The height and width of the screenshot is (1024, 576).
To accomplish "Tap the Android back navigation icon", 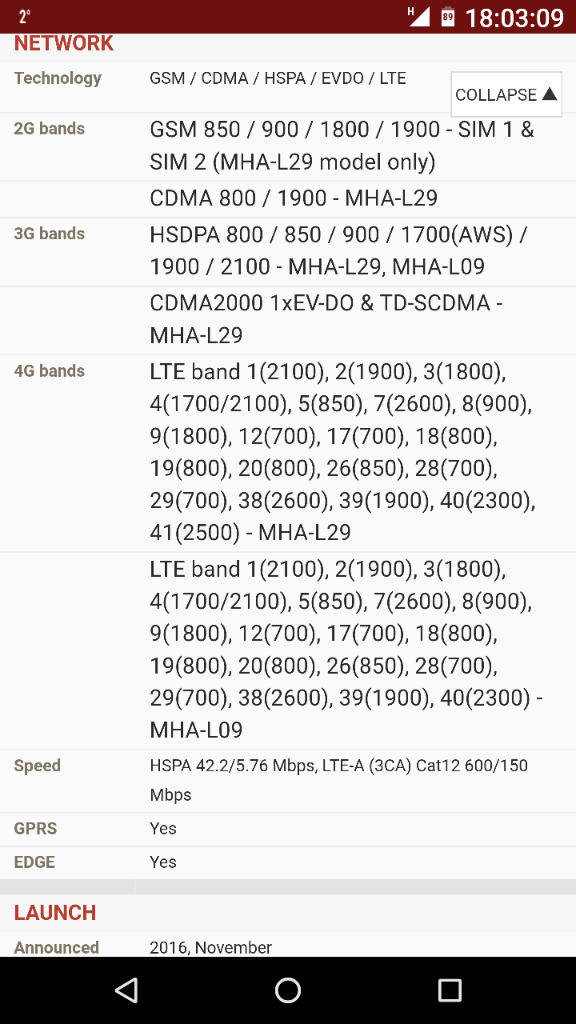I will 126,989.
